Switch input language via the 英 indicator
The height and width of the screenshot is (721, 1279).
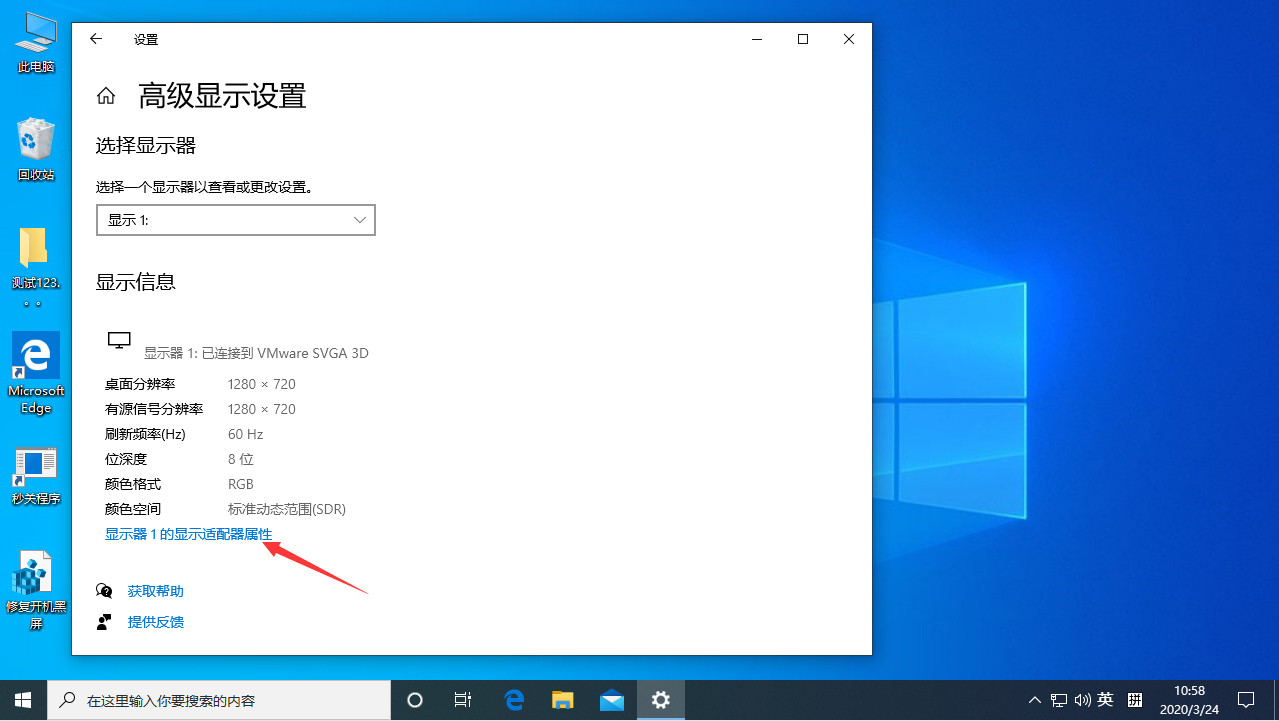pyautogui.click(x=1105, y=700)
